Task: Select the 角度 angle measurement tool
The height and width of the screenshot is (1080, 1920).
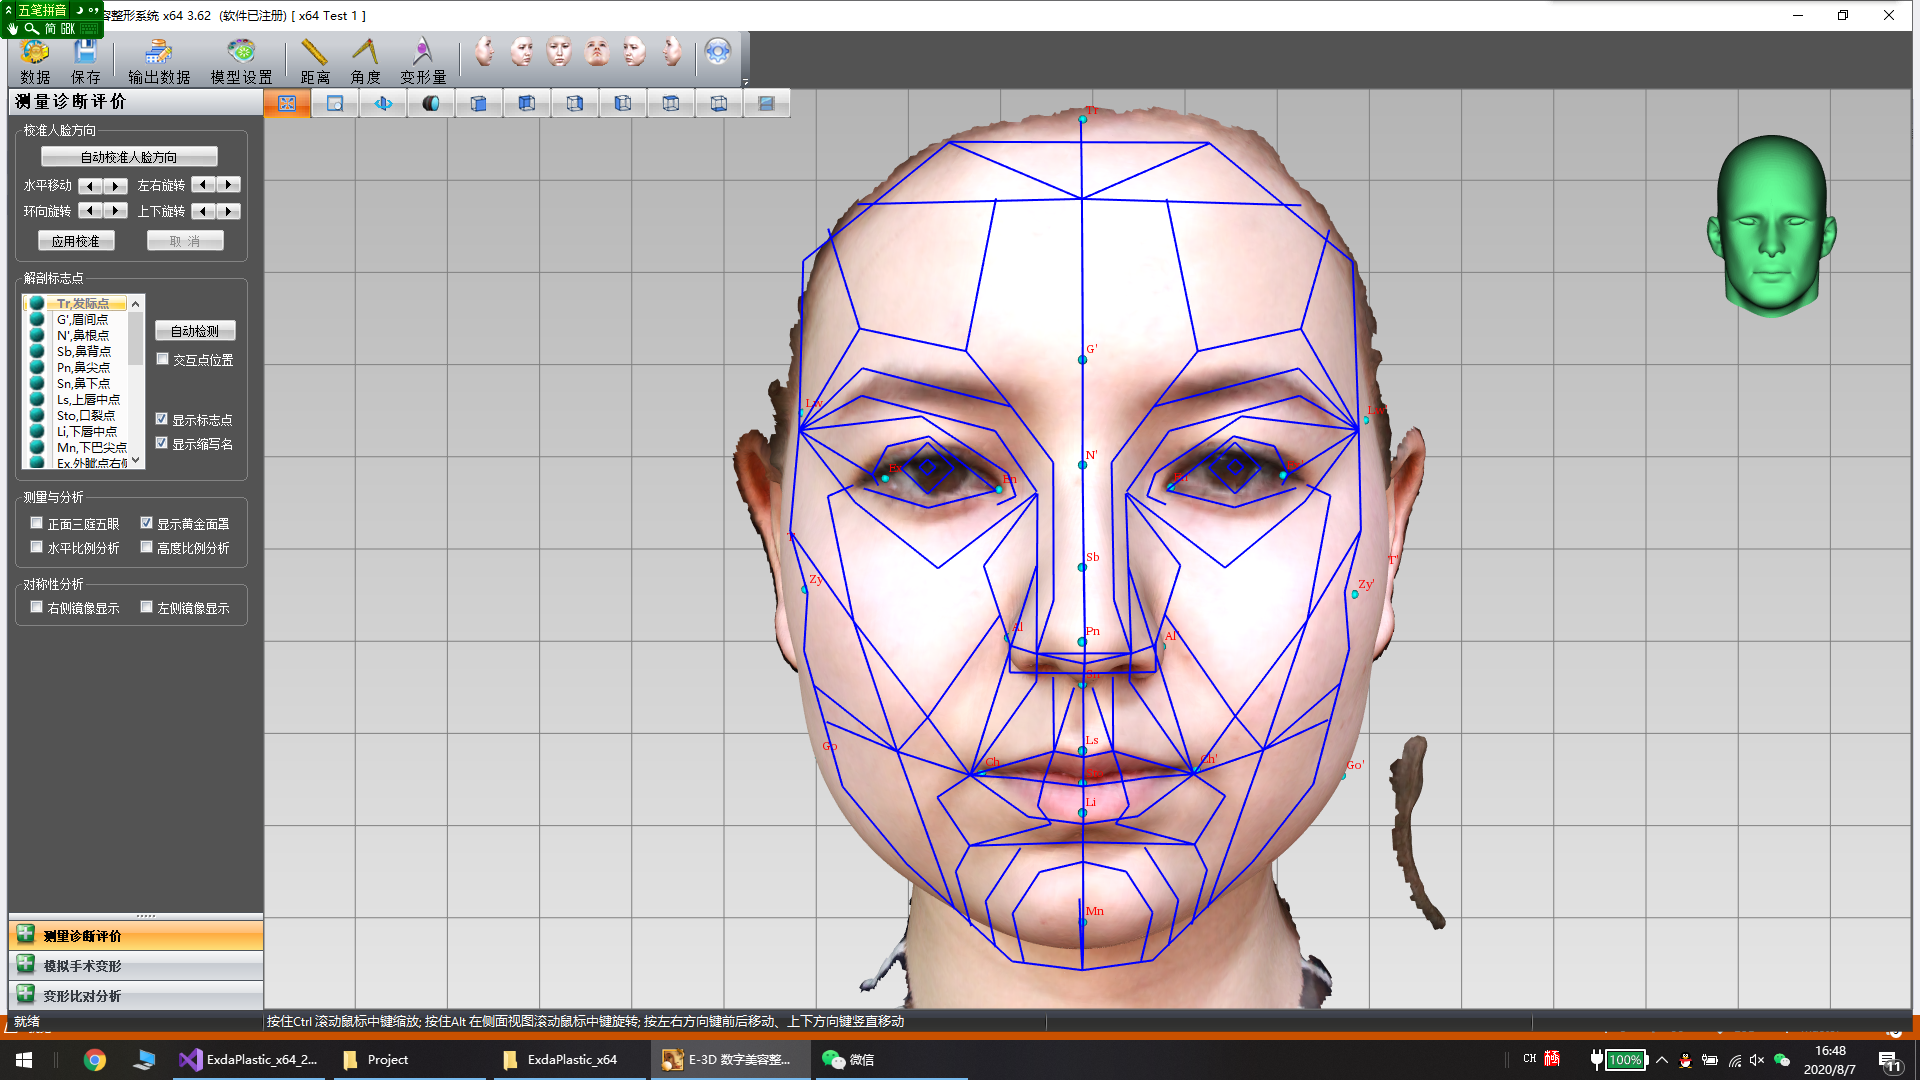Action: point(365,60)
